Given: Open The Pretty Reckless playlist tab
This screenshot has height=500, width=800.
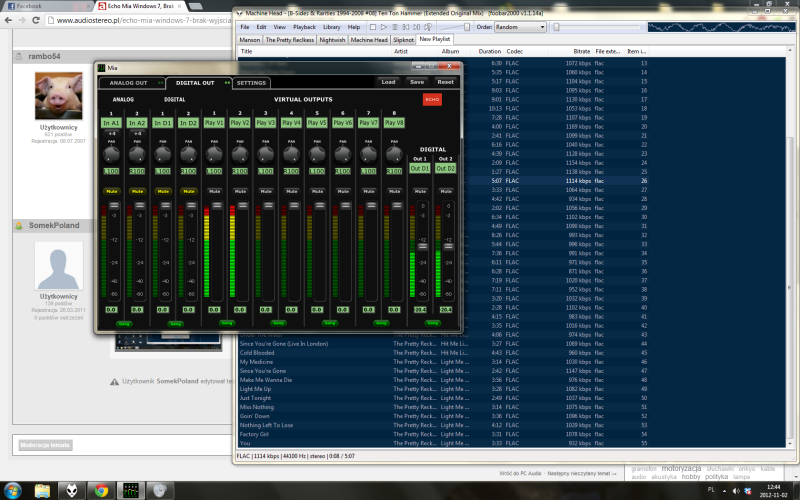Looking at the screenshot, I should [x=290, y=40].
